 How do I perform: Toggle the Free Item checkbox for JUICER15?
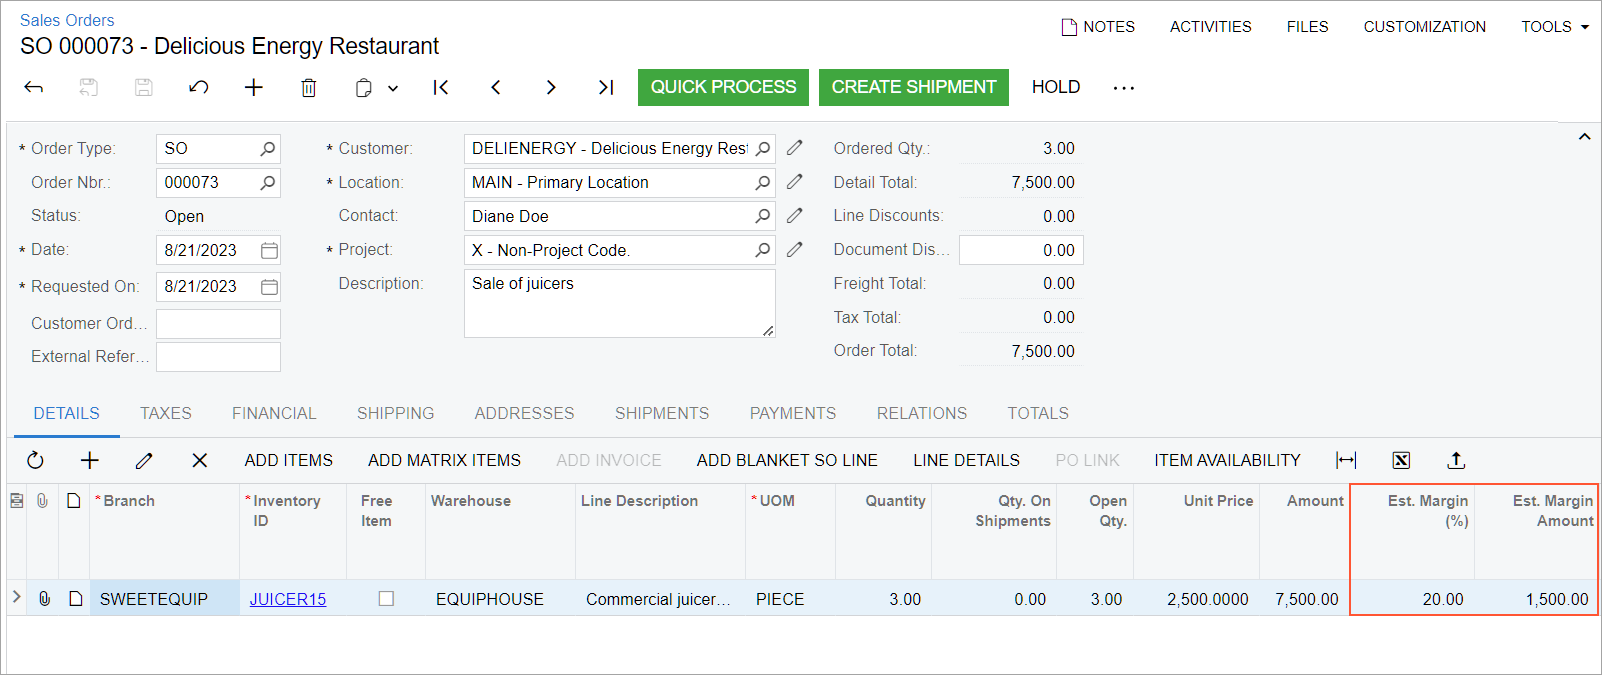386,598
